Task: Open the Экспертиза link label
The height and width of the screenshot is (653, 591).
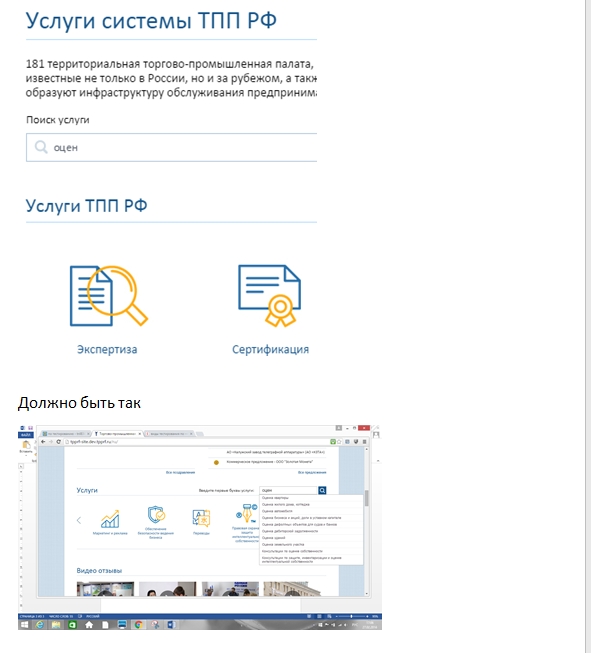Action: (x=107, y=349)
